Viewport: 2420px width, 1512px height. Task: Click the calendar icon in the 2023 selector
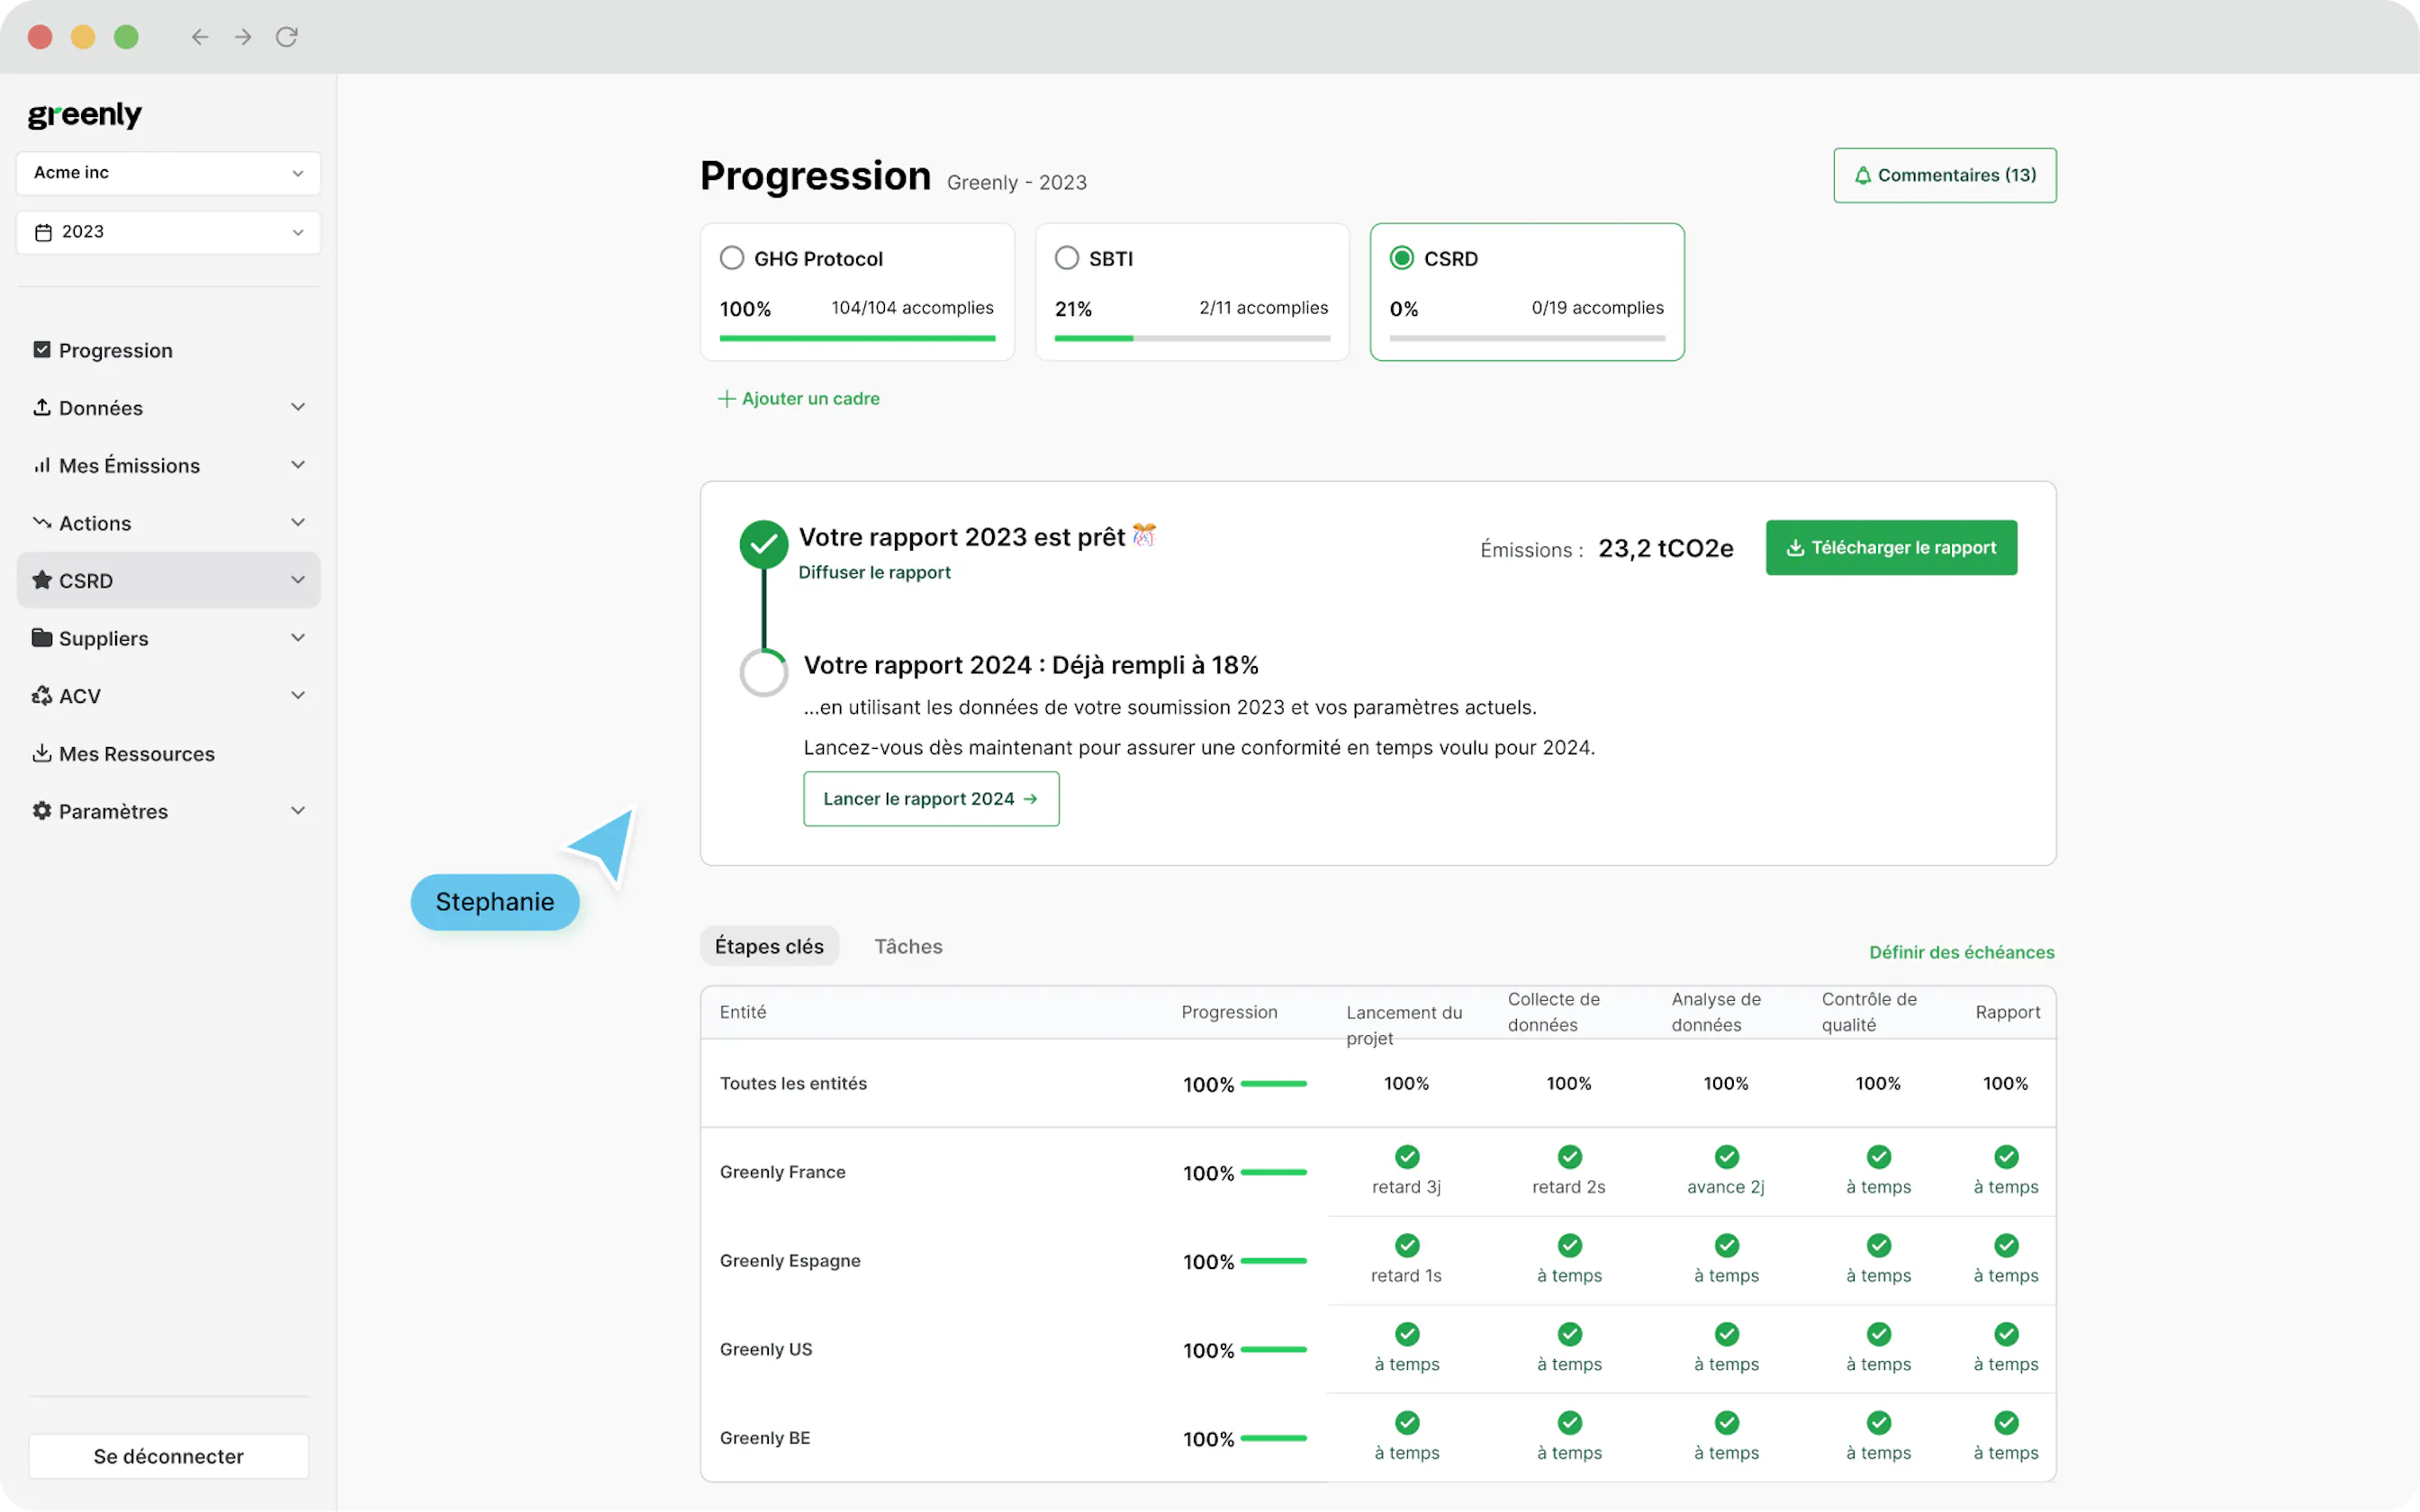[43, 232]
